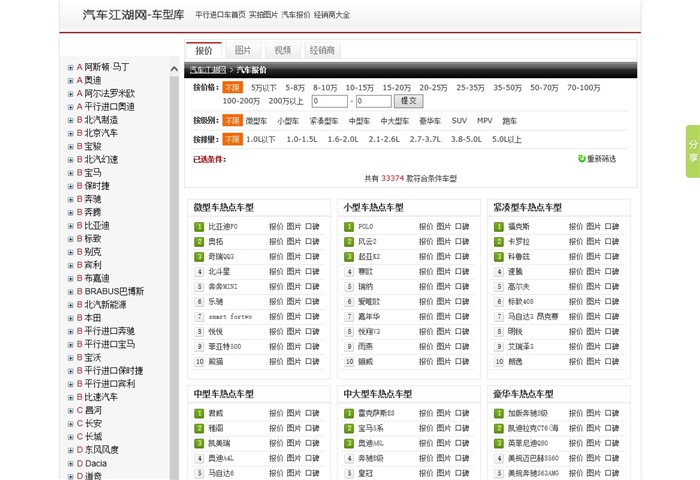The image size is (700, 480).
Task: Open 图片 for 奥迪A6L
Action: click(443, 443)
